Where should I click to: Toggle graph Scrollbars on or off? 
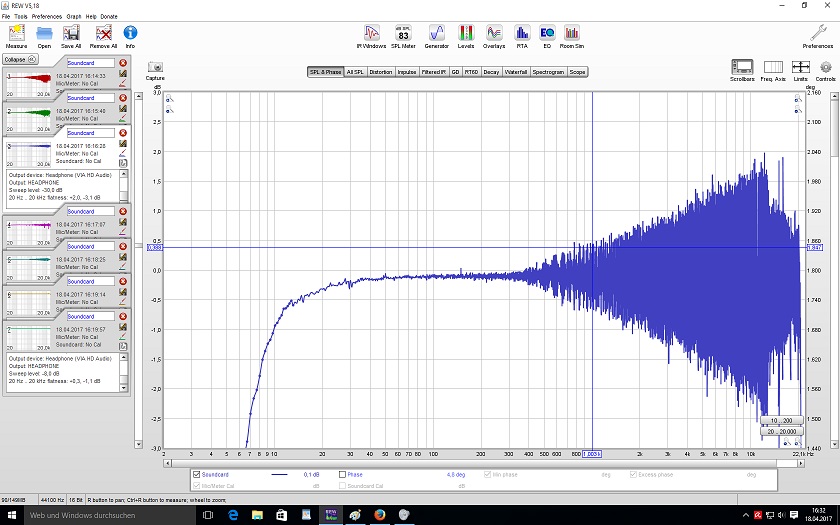point(742,68)
